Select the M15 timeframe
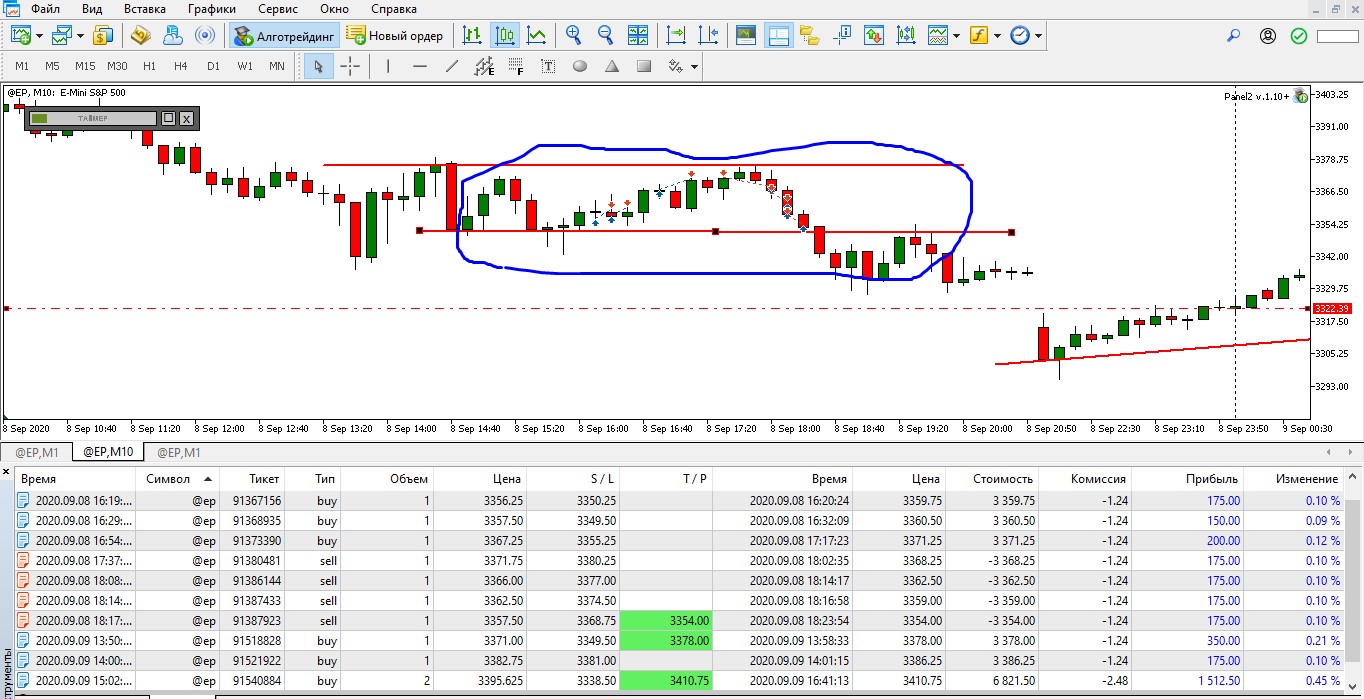Screen dimensions: 1364x699 click(x=85, y=67)
